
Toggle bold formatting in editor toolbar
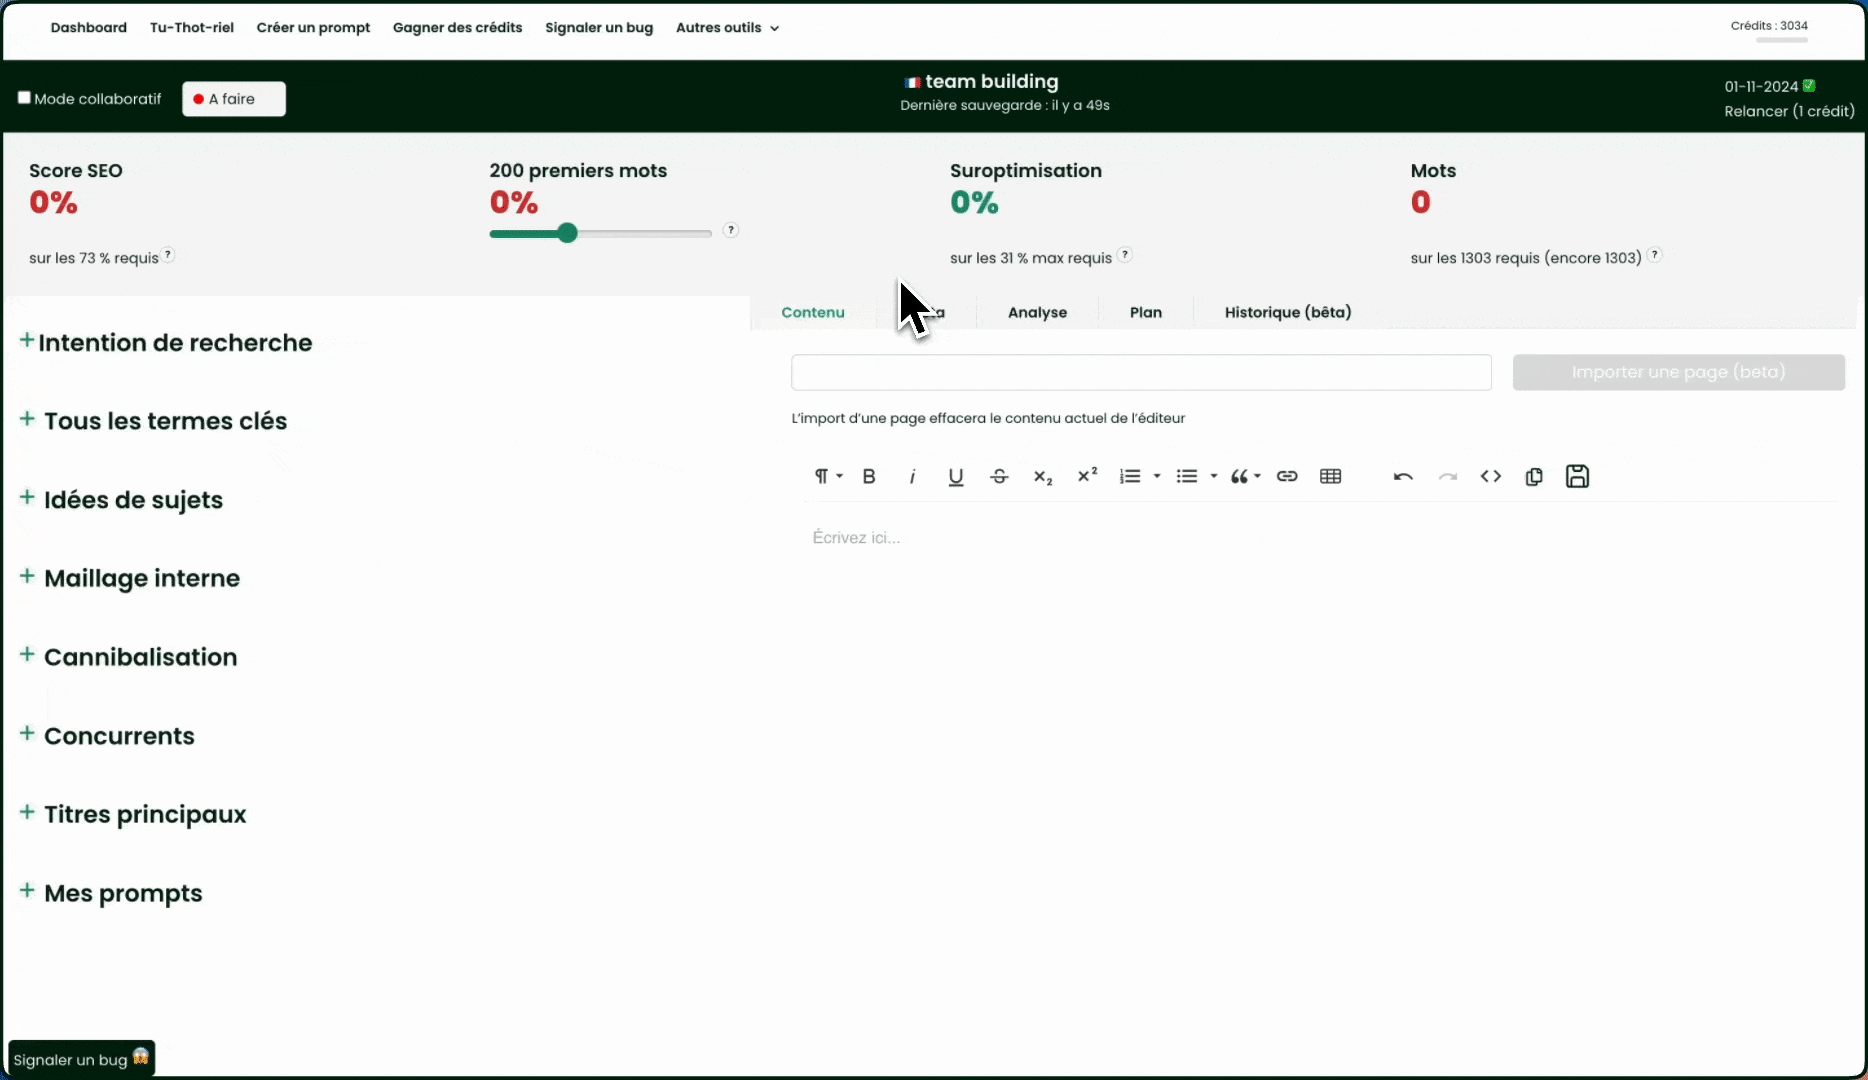869,477
